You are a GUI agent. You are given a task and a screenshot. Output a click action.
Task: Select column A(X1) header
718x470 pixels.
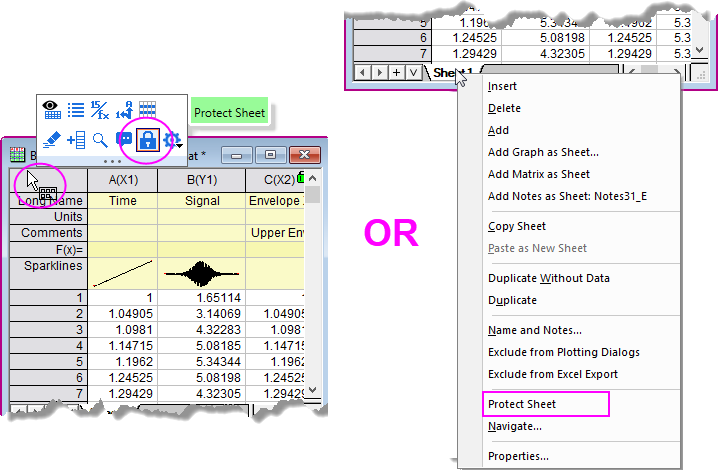coord(123,180)
